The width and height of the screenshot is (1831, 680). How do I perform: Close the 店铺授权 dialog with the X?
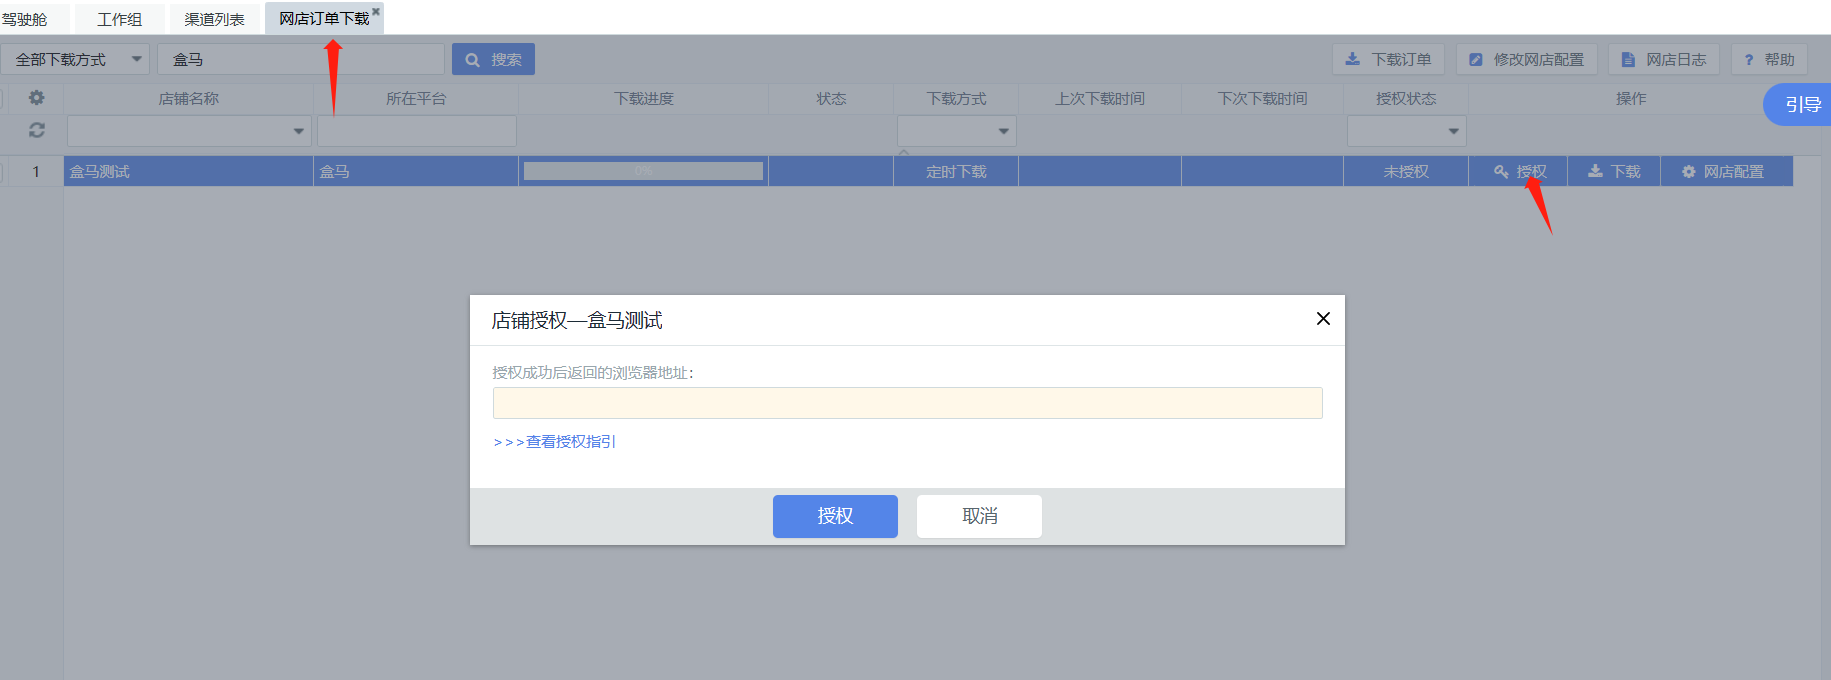[1323, 319]
